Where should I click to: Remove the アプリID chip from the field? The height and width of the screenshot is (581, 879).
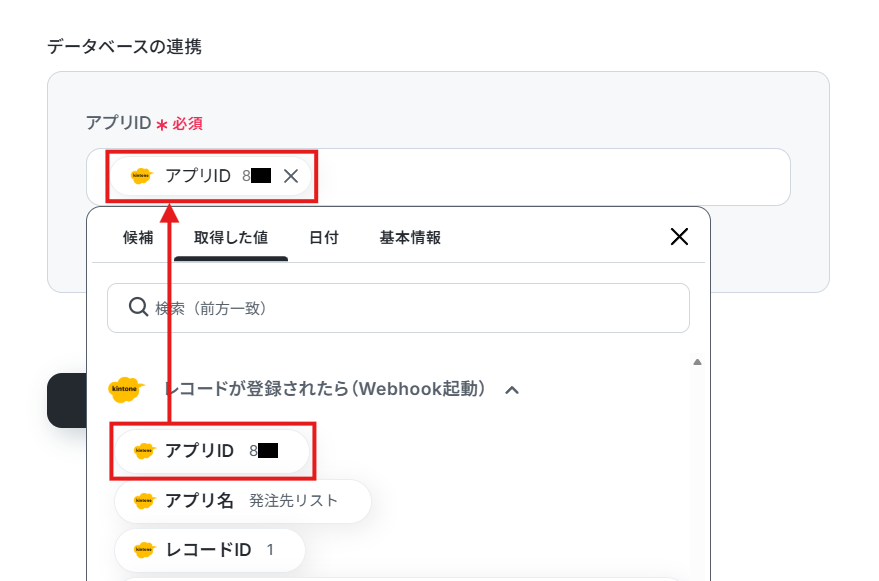(x=291, y=176)
